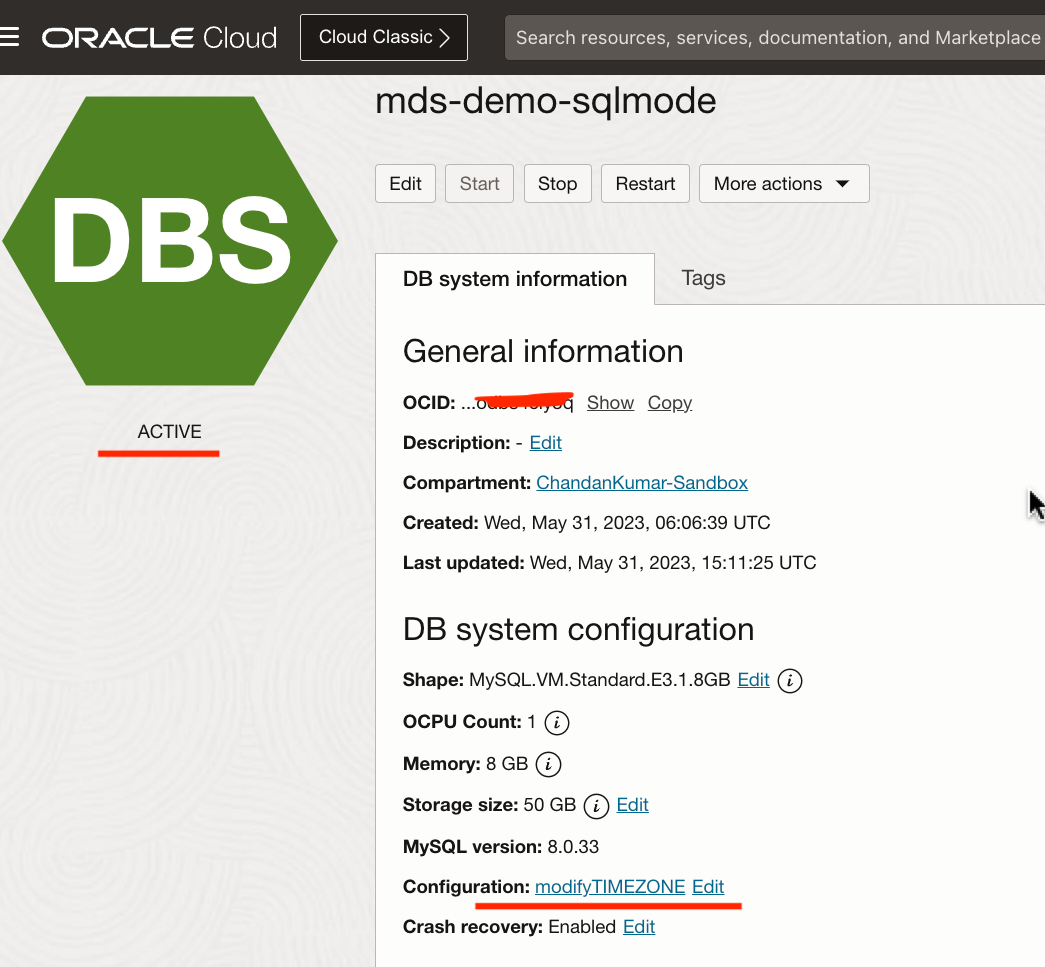Edit the Crash recovery setting
1045x967 pixels.
(639, 927)
